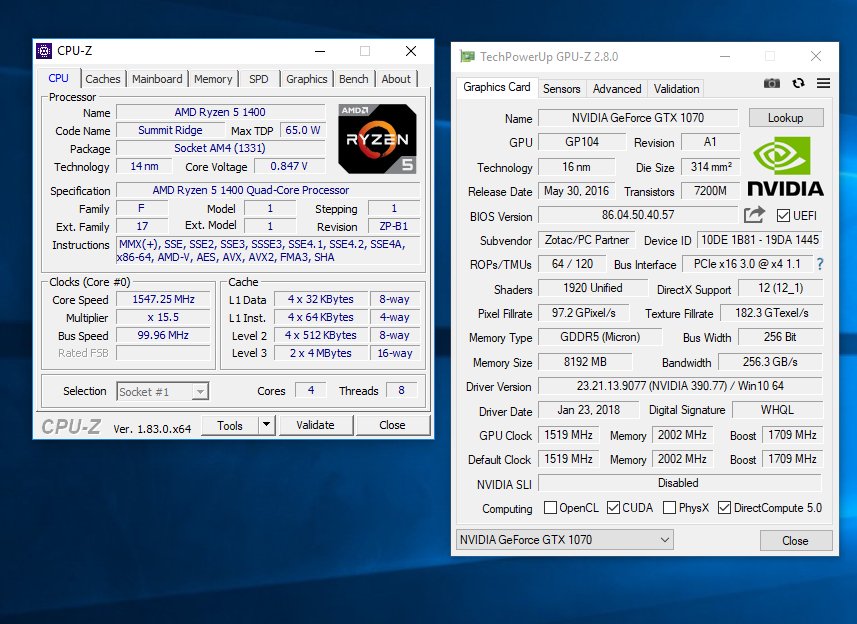Switch to the Mainboard tab
The height and width of the screenshot is (624, 857).
(157, 79)
